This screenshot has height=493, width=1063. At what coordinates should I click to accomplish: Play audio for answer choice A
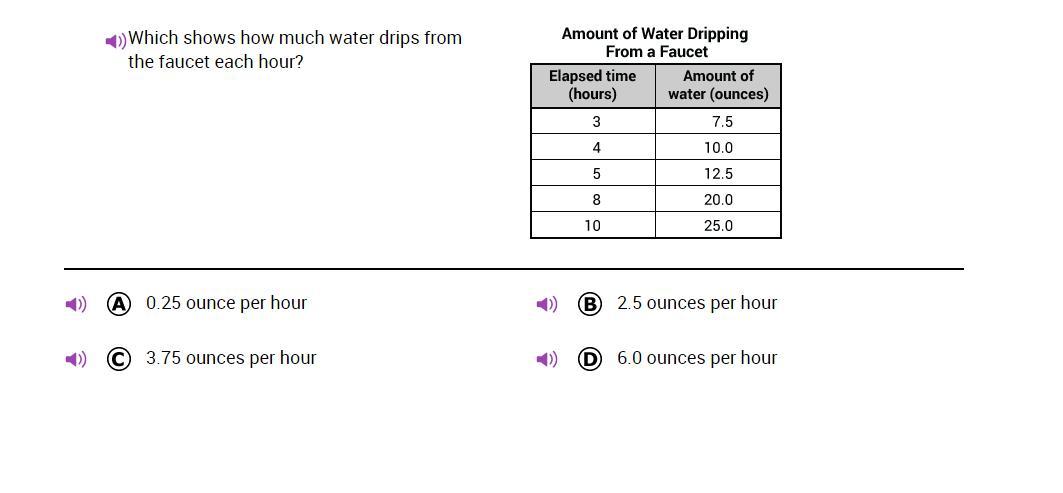click(76, 304)
